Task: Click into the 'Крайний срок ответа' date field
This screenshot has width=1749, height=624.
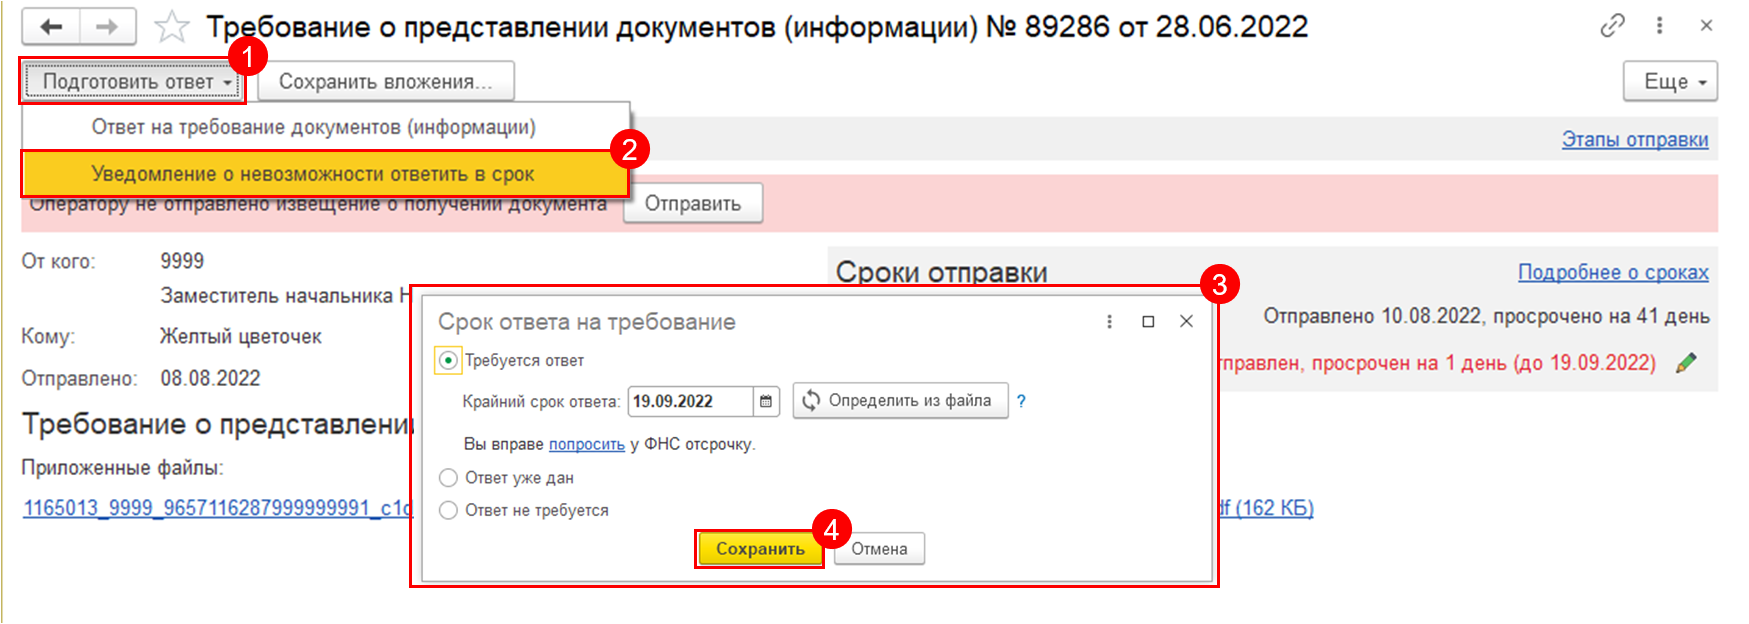Action: 688,401
